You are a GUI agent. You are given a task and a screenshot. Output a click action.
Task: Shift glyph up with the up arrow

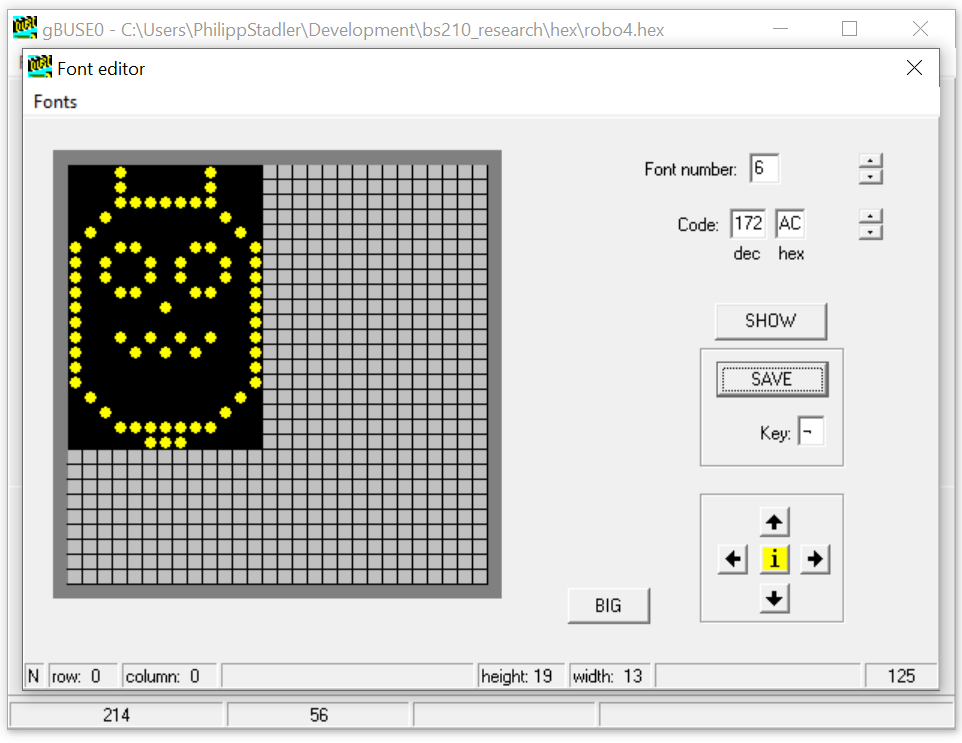click(774, 522)
